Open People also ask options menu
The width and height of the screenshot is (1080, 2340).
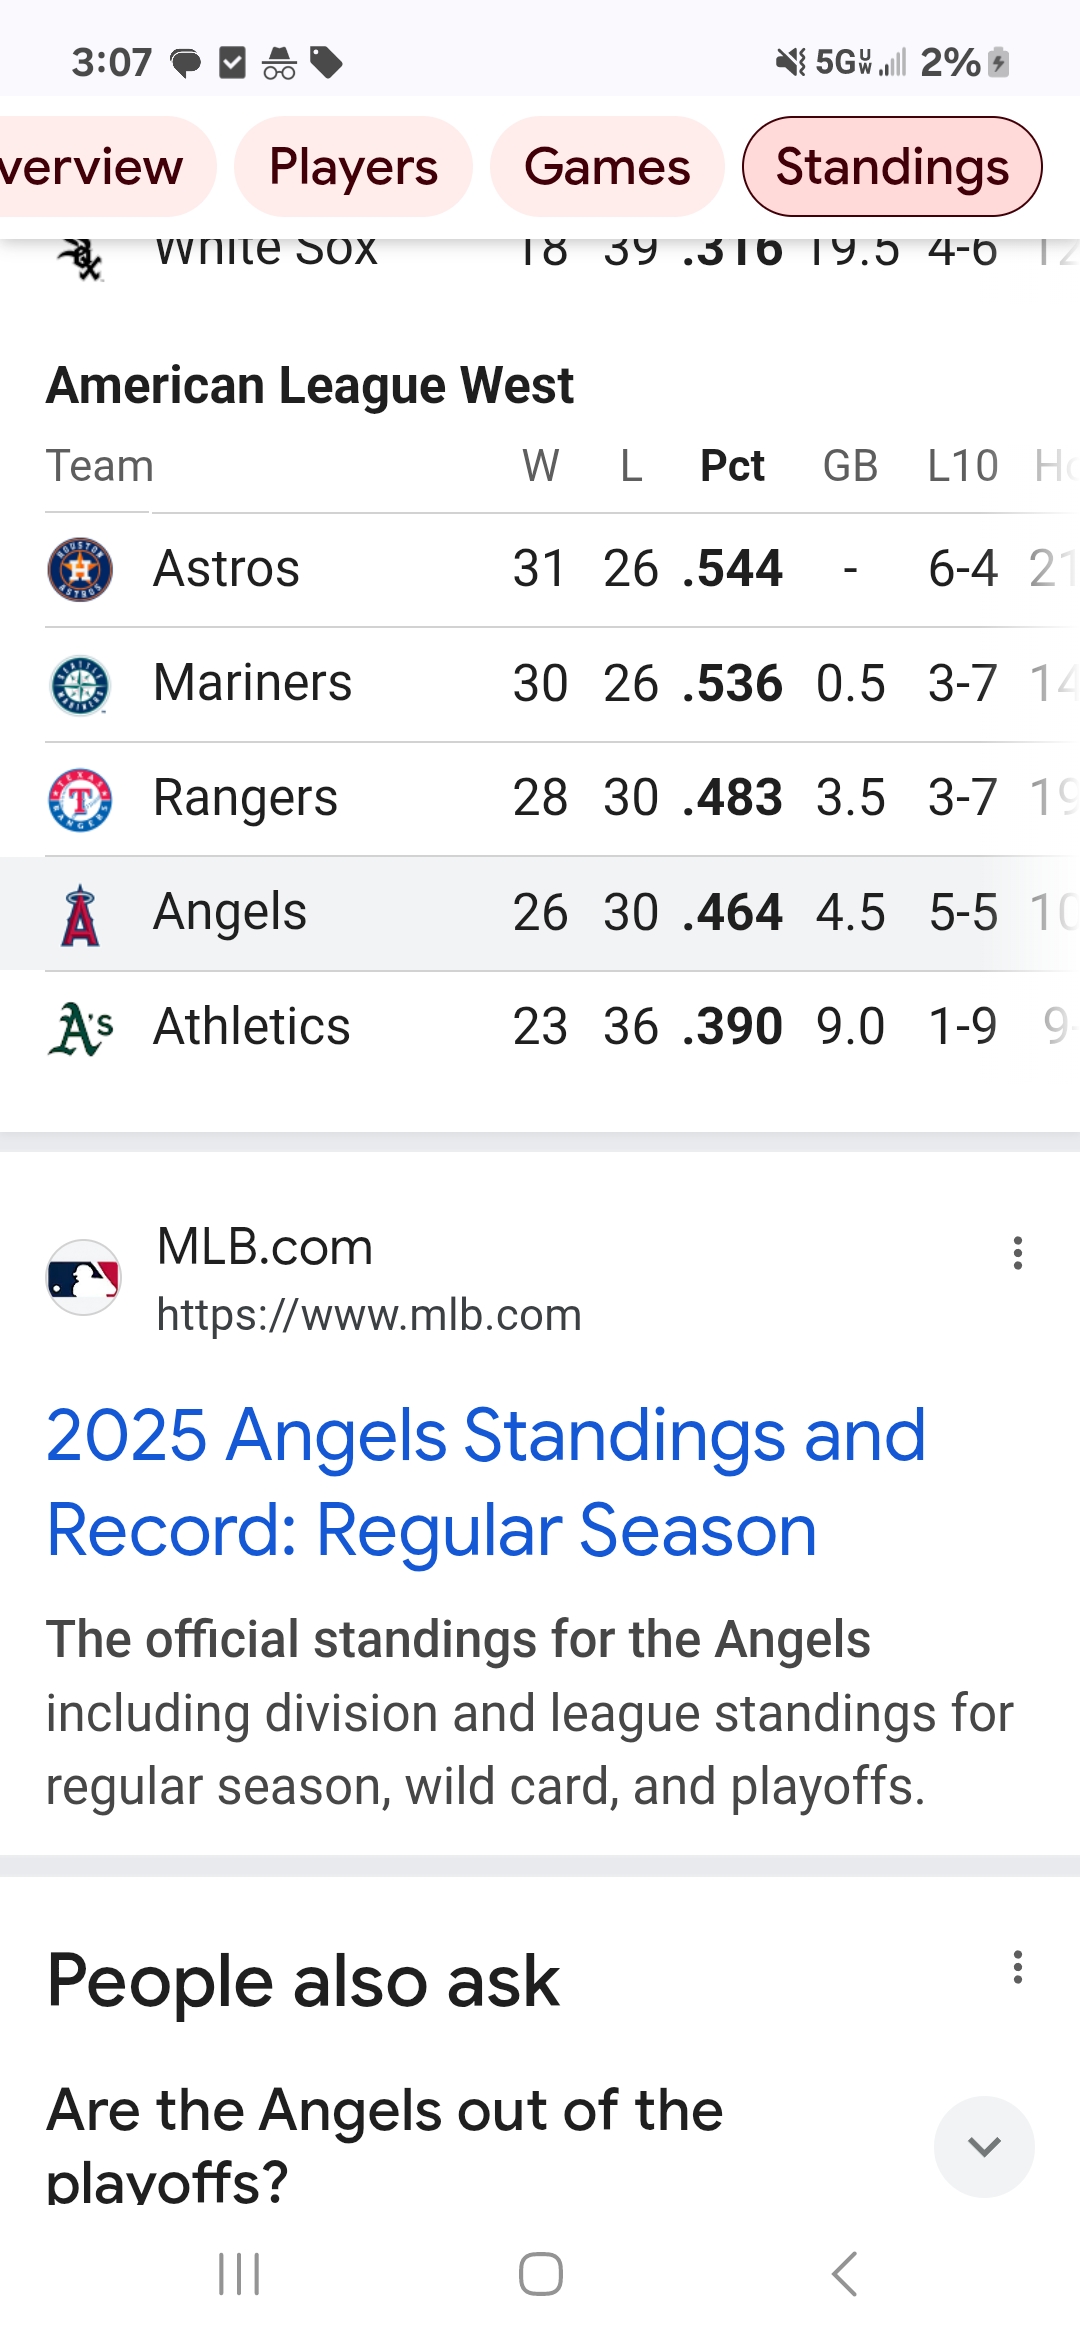point(1018,1967)
